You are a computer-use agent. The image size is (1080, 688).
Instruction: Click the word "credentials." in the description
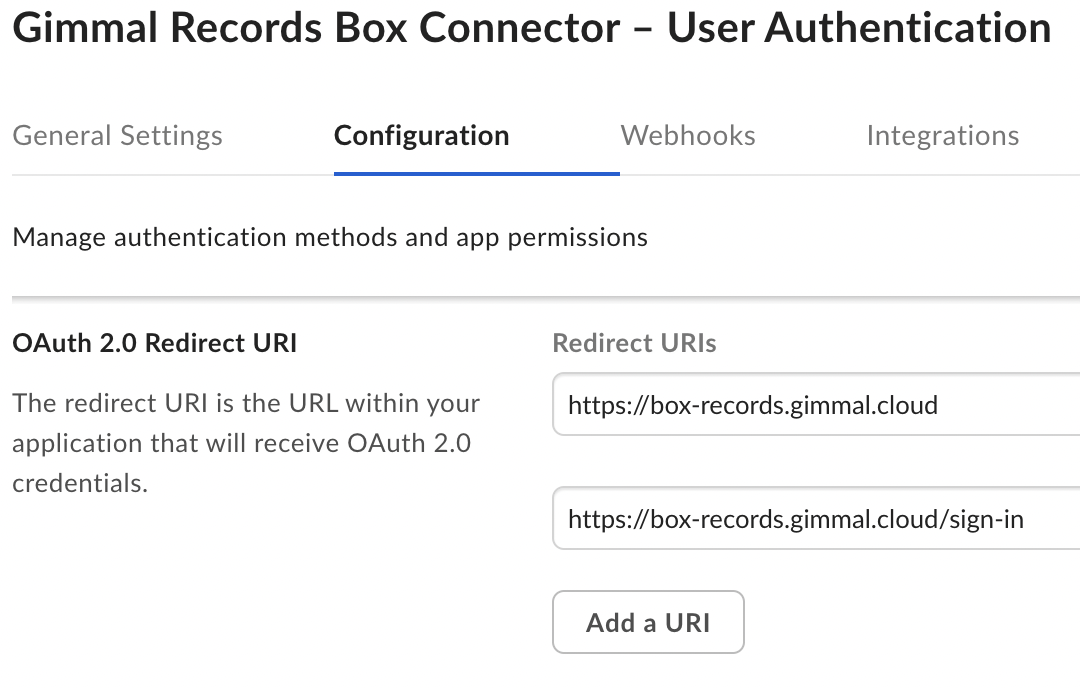pos(80,484)
